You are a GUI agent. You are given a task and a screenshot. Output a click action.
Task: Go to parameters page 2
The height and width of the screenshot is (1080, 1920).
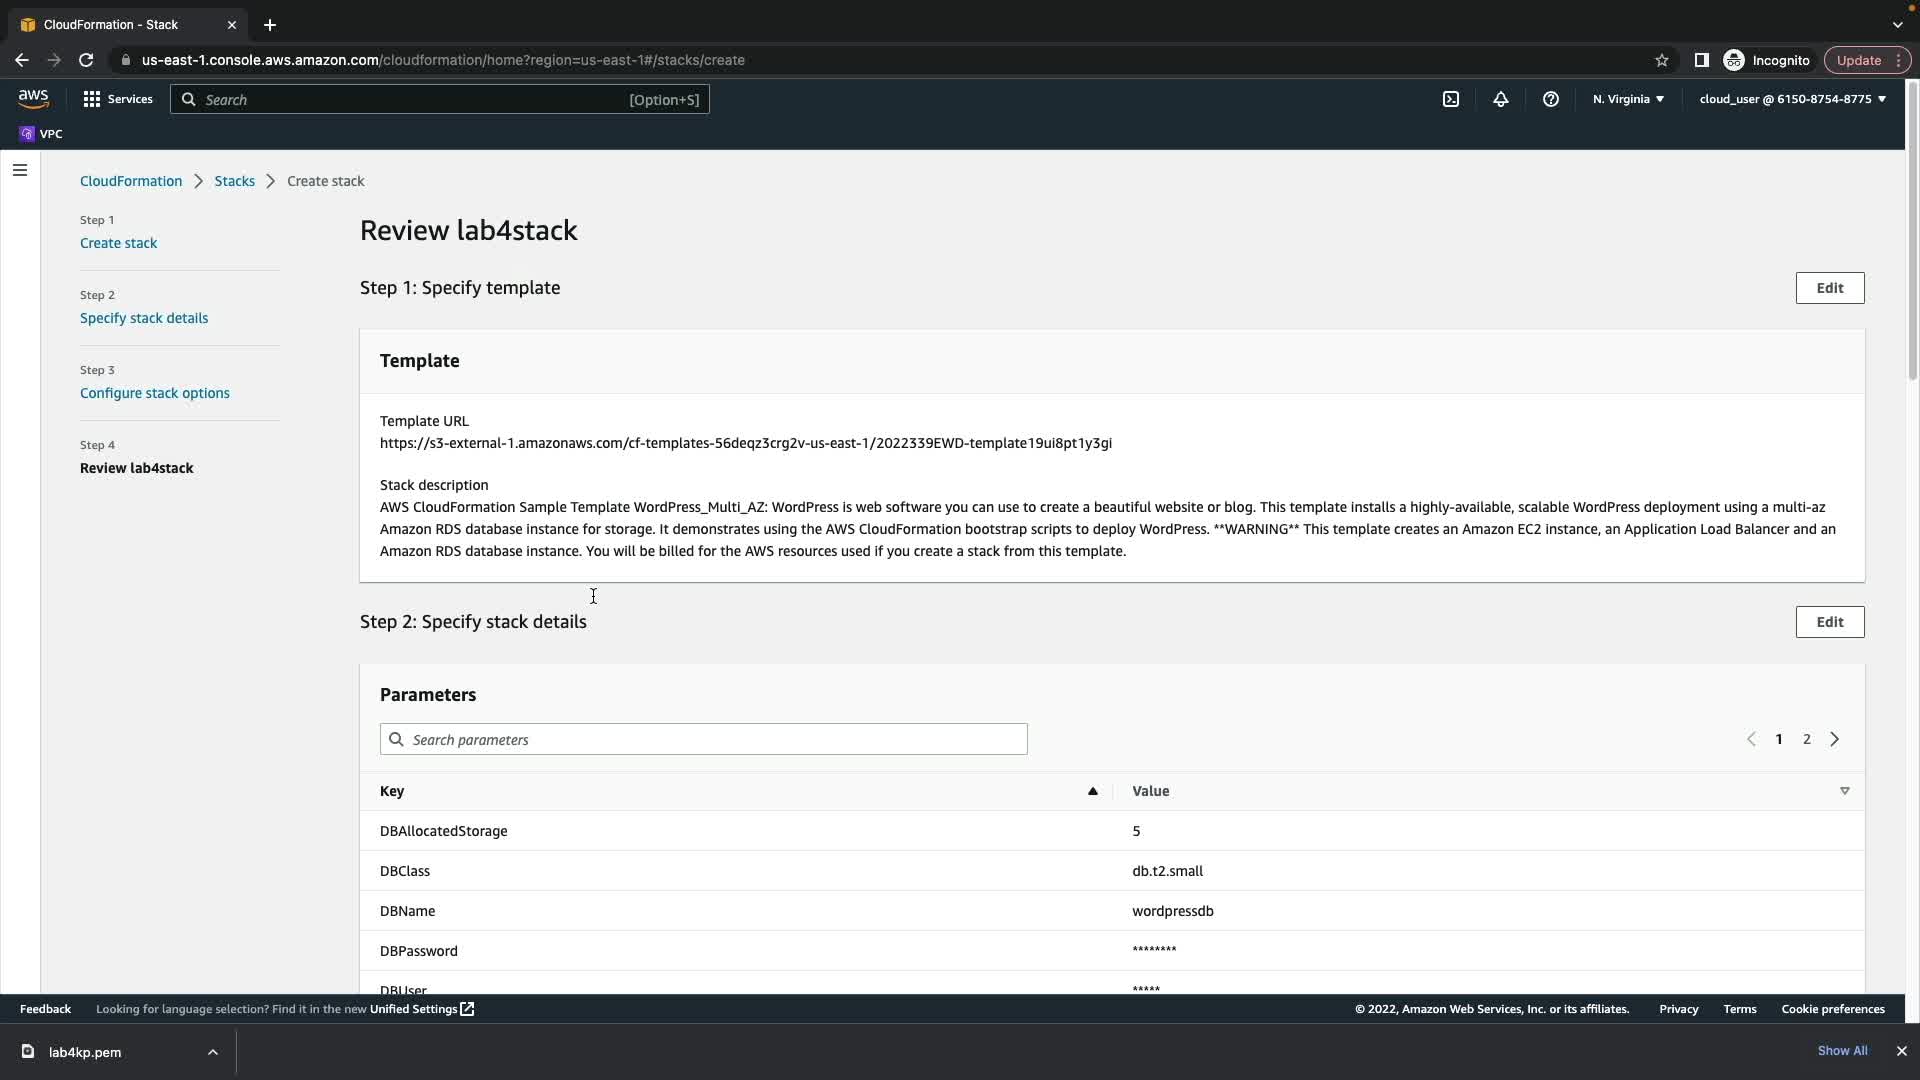1807,739
